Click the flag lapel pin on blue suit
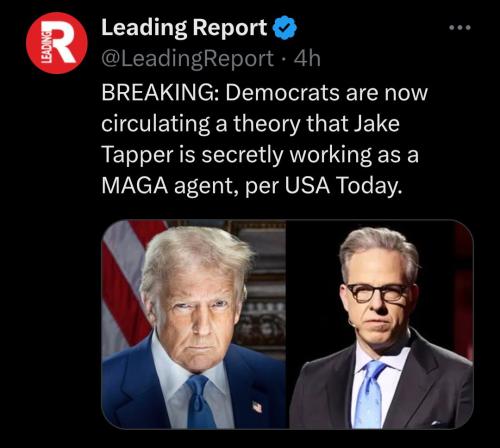This screenshot has height=448, width=500. 257,407
